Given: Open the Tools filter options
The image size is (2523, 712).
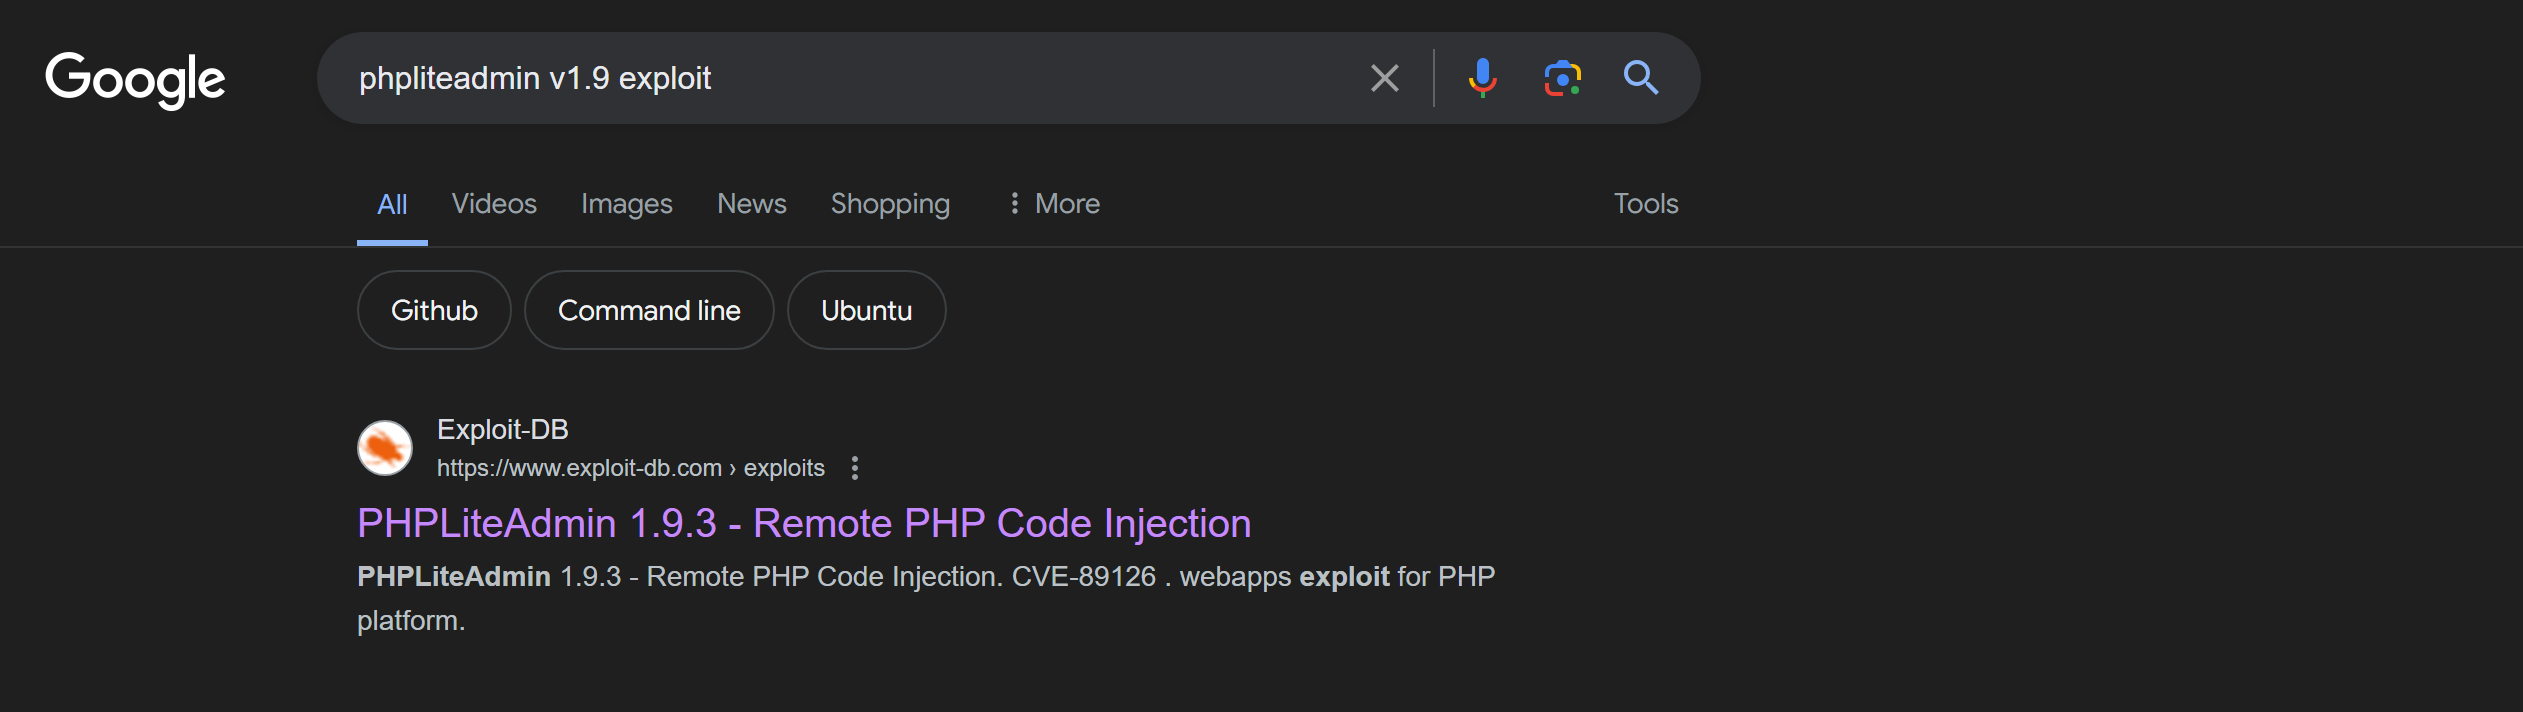Looking at the screenshot, I should pos(1646,204).
